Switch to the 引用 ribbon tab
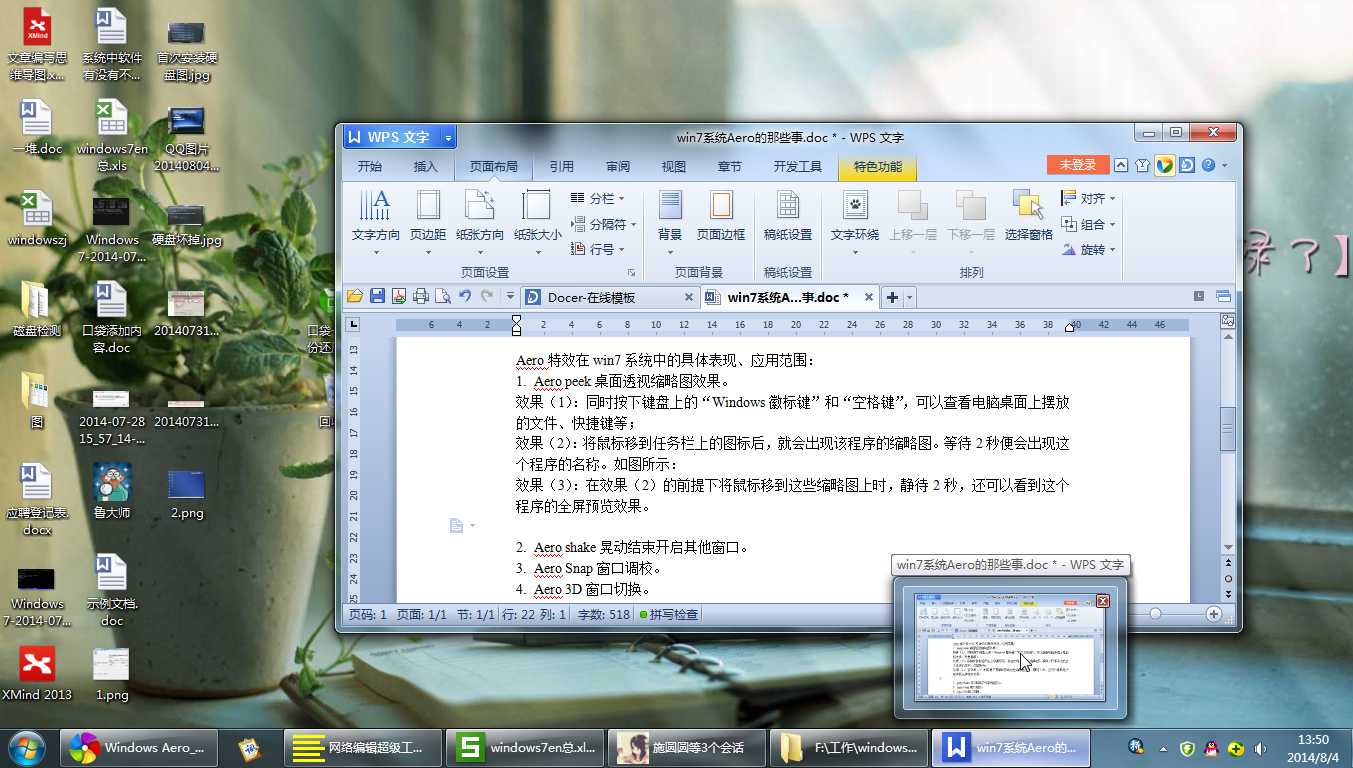The height and width of the screenshot is (768, 1353). click(x=562, y=166)
